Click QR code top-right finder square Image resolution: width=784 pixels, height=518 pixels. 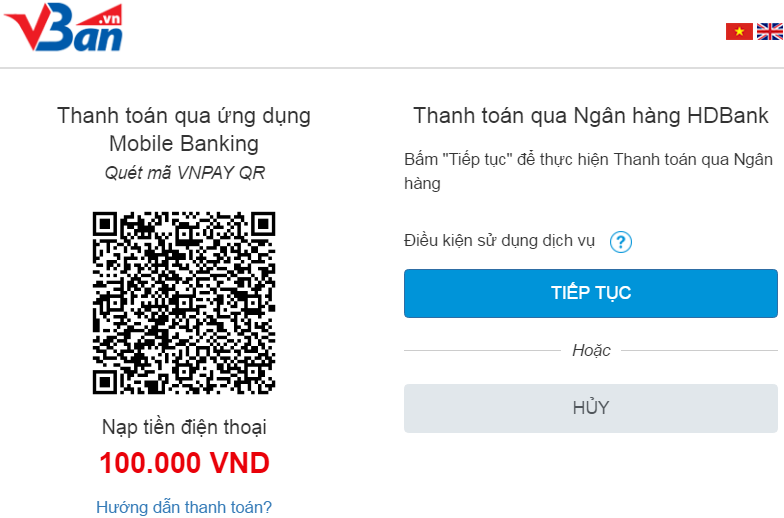[262, 224]
